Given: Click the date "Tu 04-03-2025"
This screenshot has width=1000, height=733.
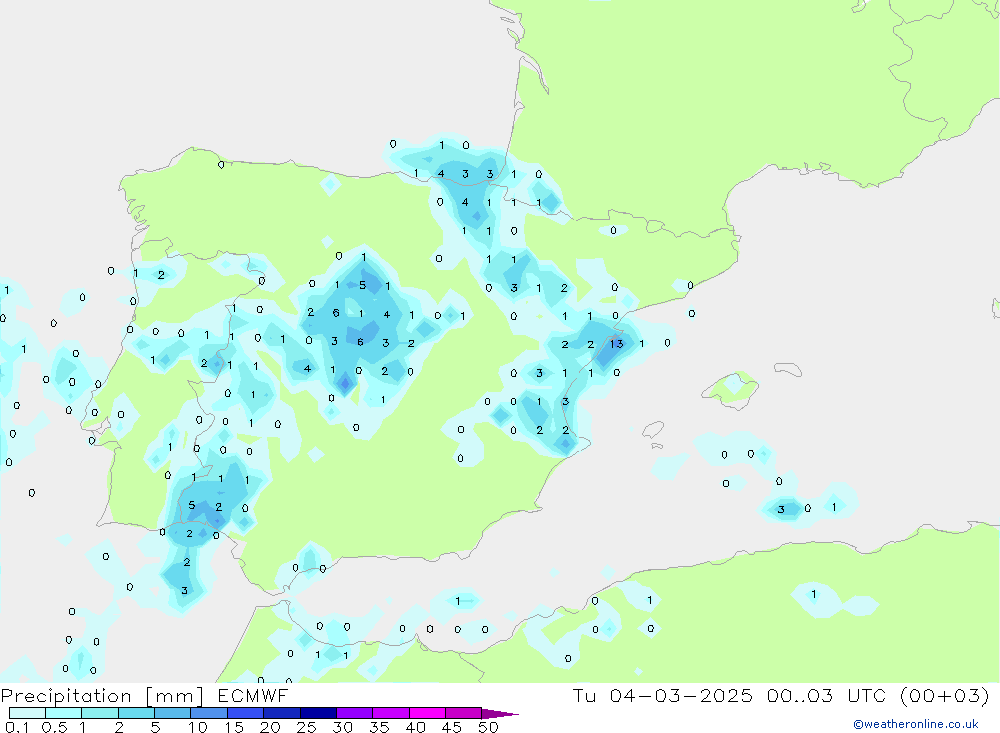Looking at the screenshot, I should 663,695.
